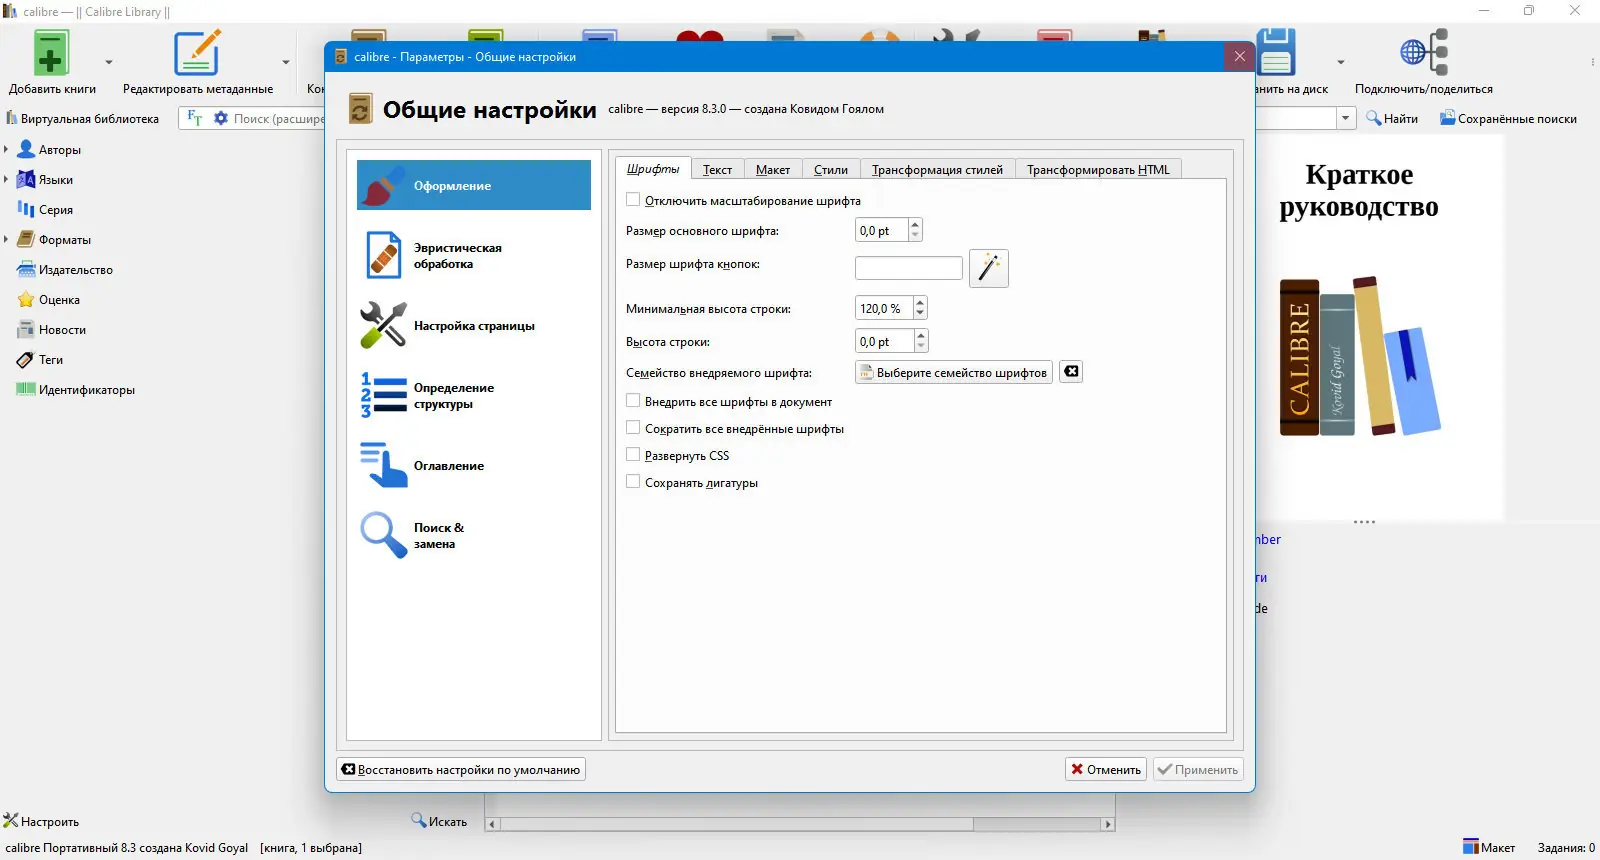This screenshot has height=860, width=1600.
Task: Select the Оглавление section
Action: pos(474,465)
